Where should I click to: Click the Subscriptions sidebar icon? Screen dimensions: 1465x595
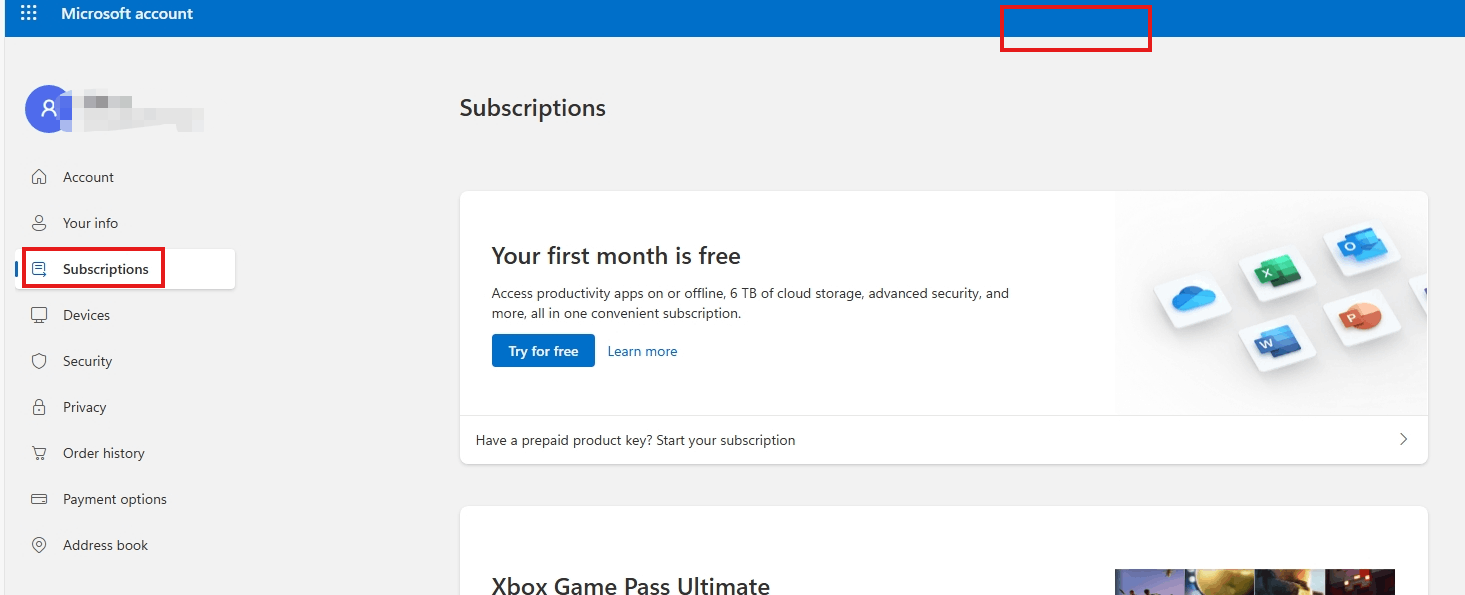pos(39,269)
